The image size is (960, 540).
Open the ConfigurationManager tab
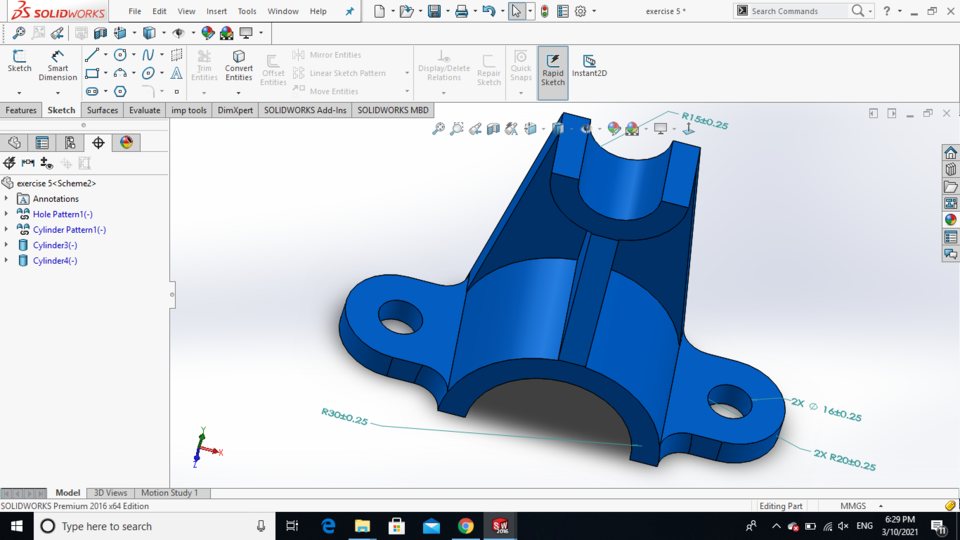pos(70,143)
